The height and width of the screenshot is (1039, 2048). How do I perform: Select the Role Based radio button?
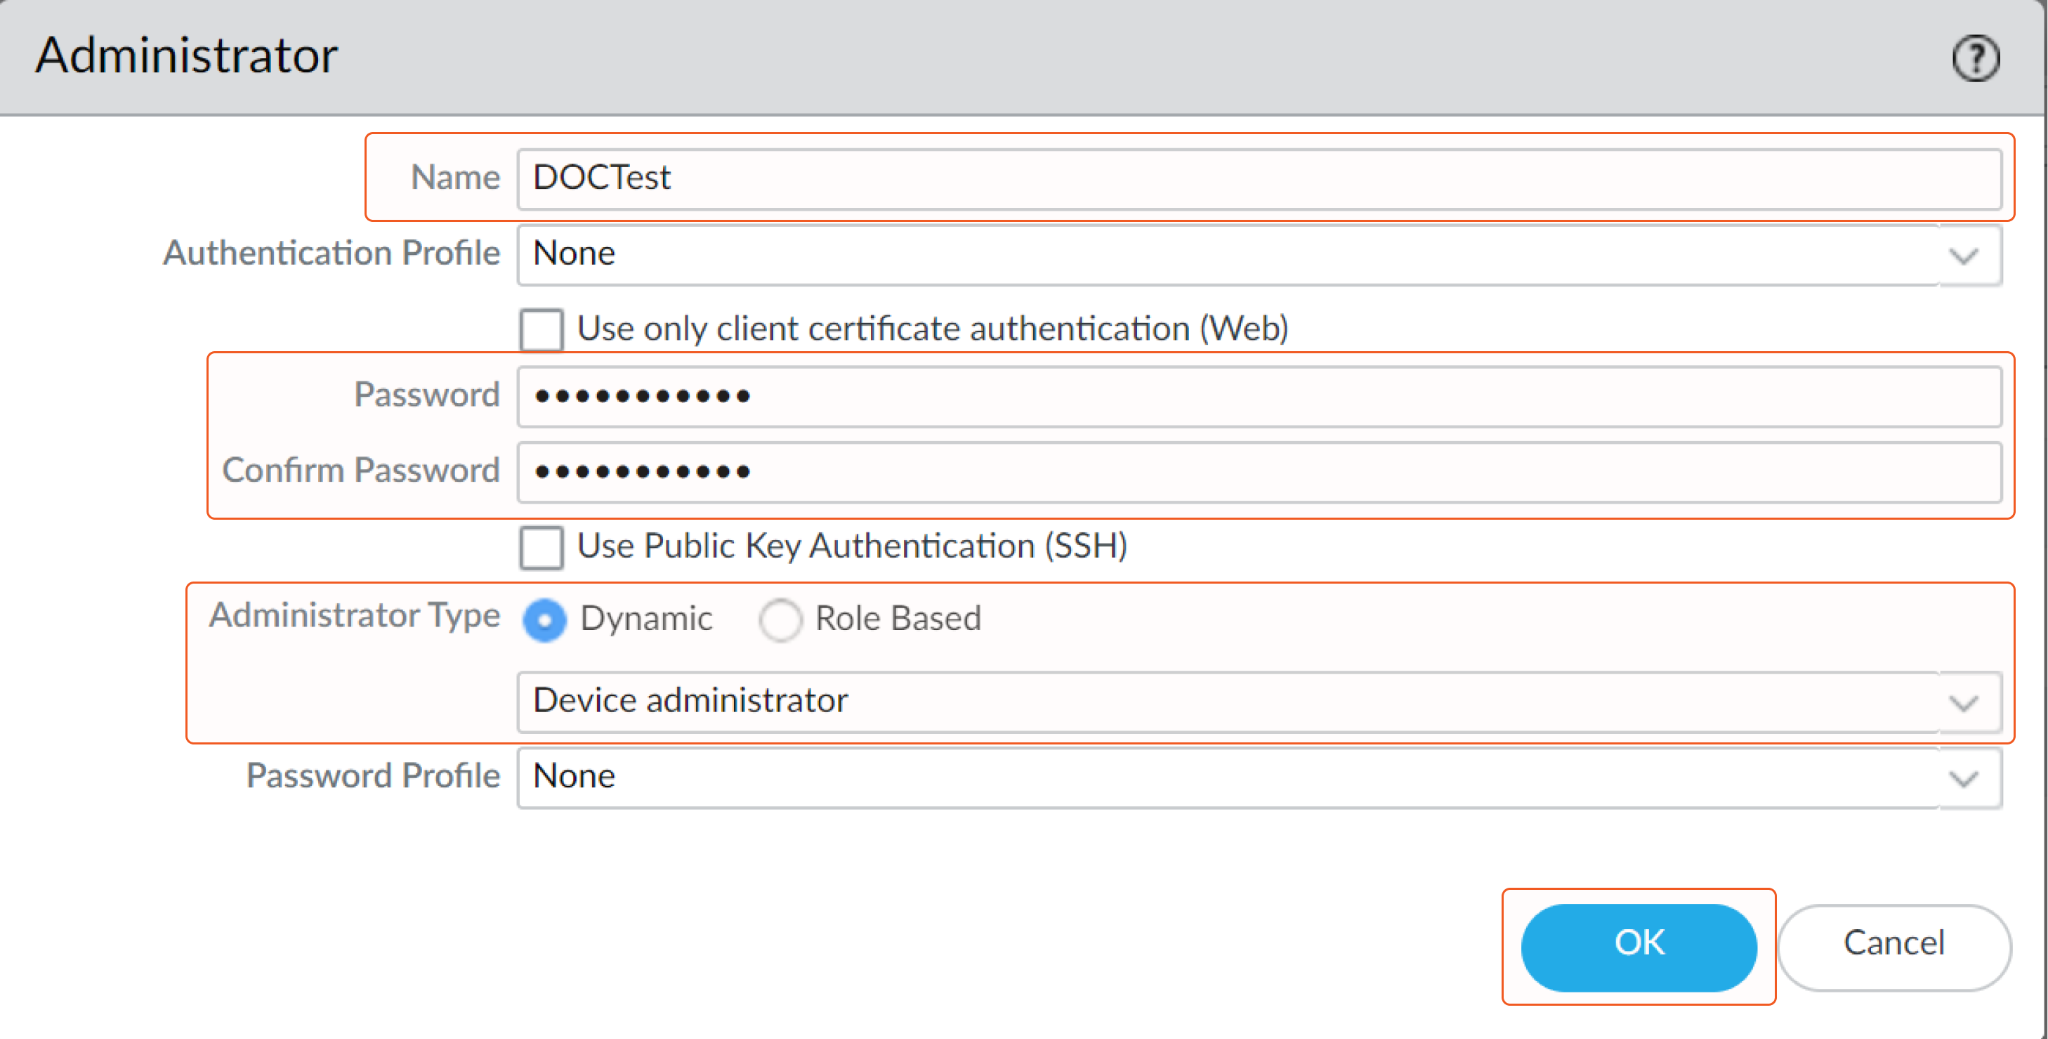780,620
